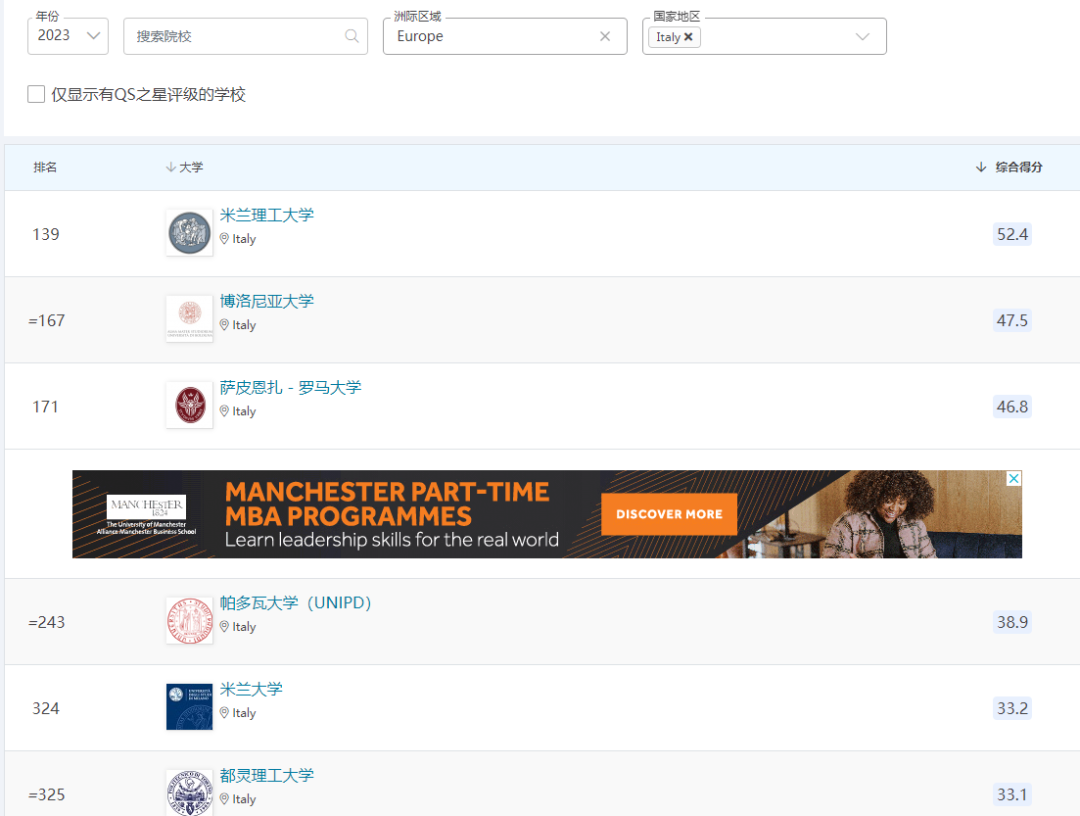This screenshot has width=1080, height=816.
Task: Clear the Europe region selection
Action: point(605,36)
